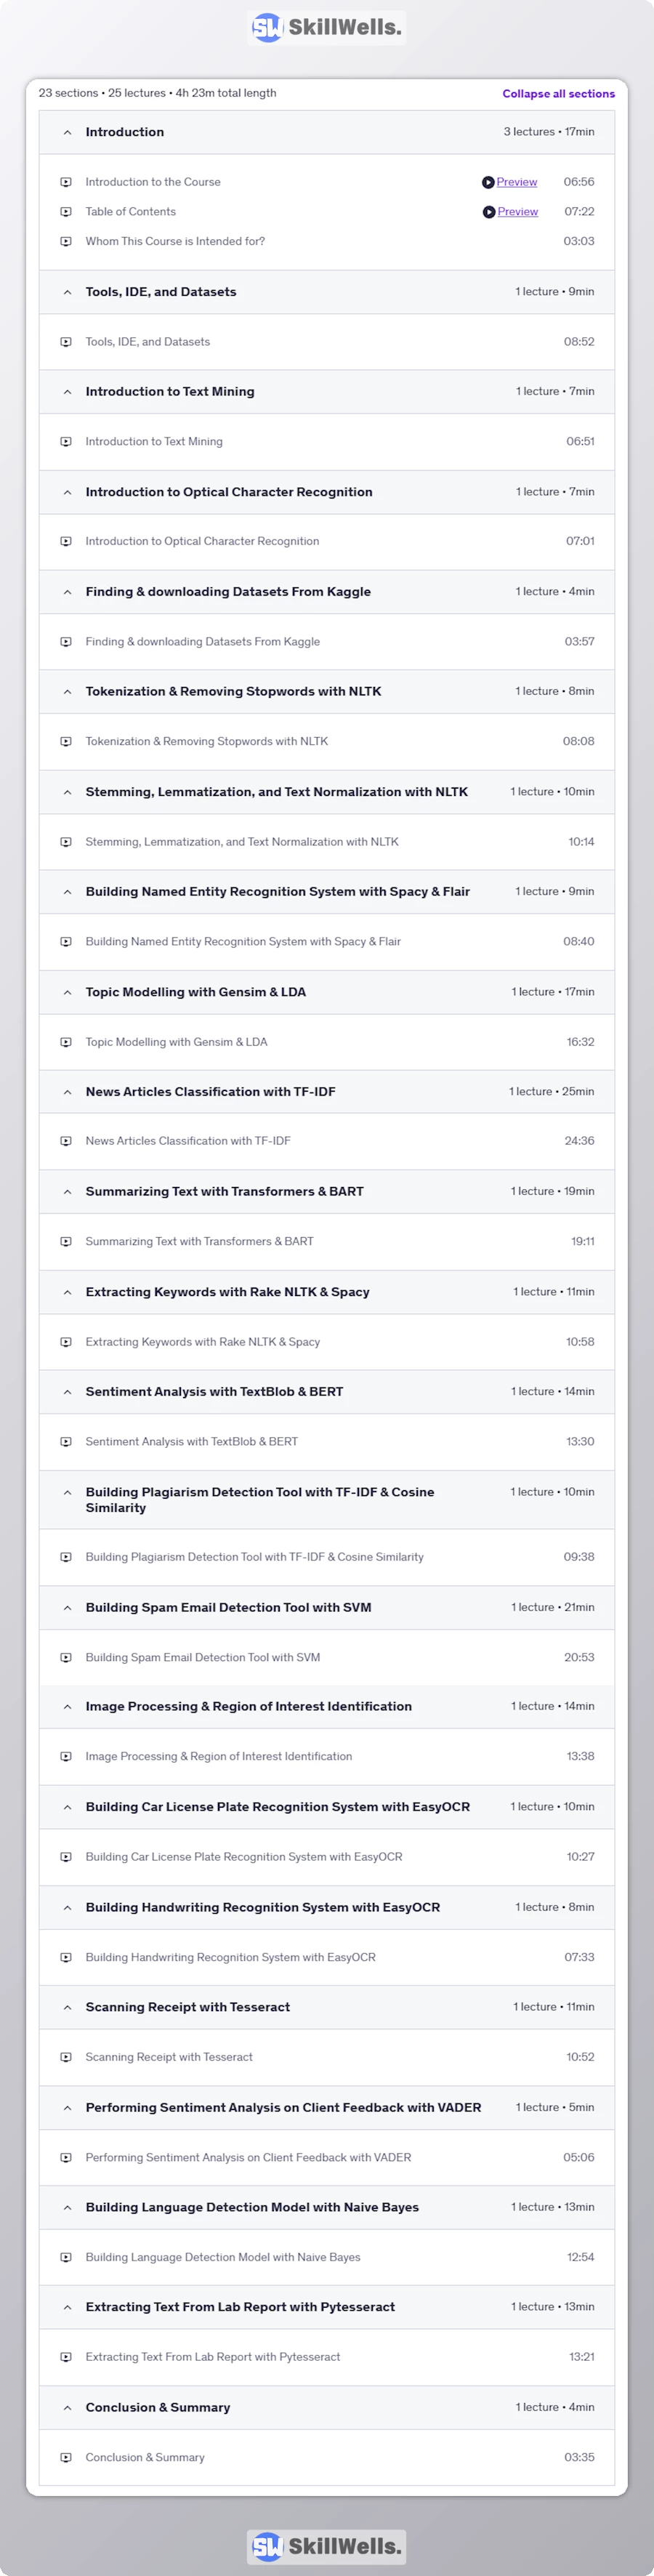
Task: Open the Preview link for Introduction to the Course
Action: pyautogui.click(x=517, y=182)
